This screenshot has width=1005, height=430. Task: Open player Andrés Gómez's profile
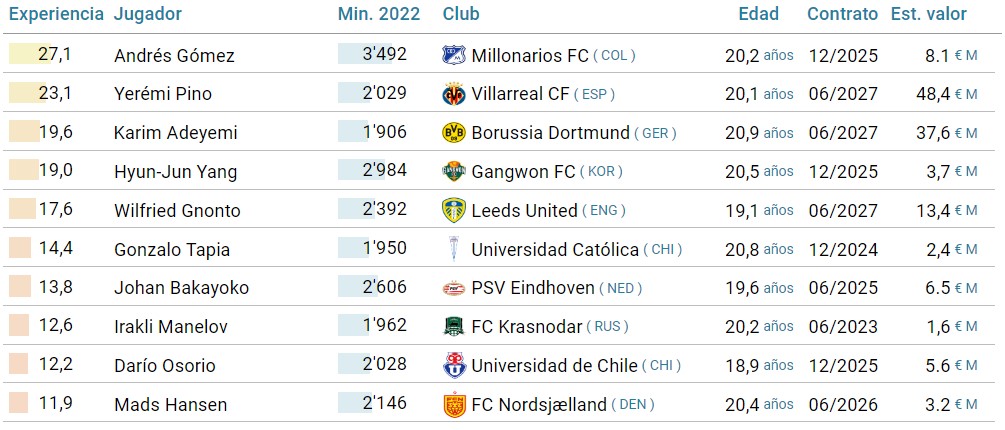[x=174, y=56]
